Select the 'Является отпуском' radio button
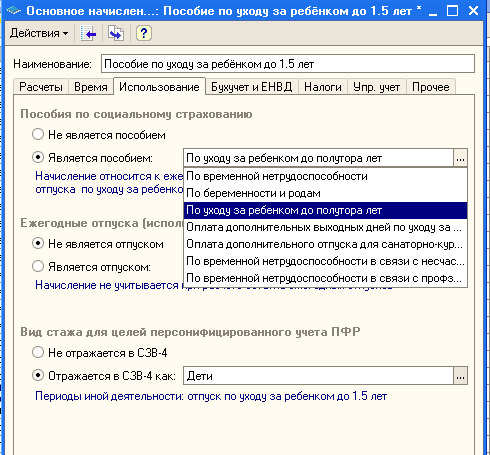The image size is (490, 455). click(x=38, y=266)
